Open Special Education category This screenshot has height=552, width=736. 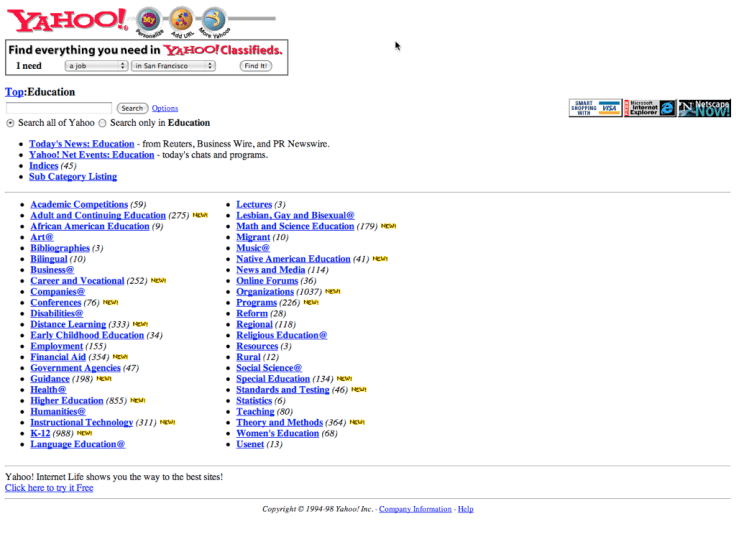pyautogui.click(x=273, y=379)
